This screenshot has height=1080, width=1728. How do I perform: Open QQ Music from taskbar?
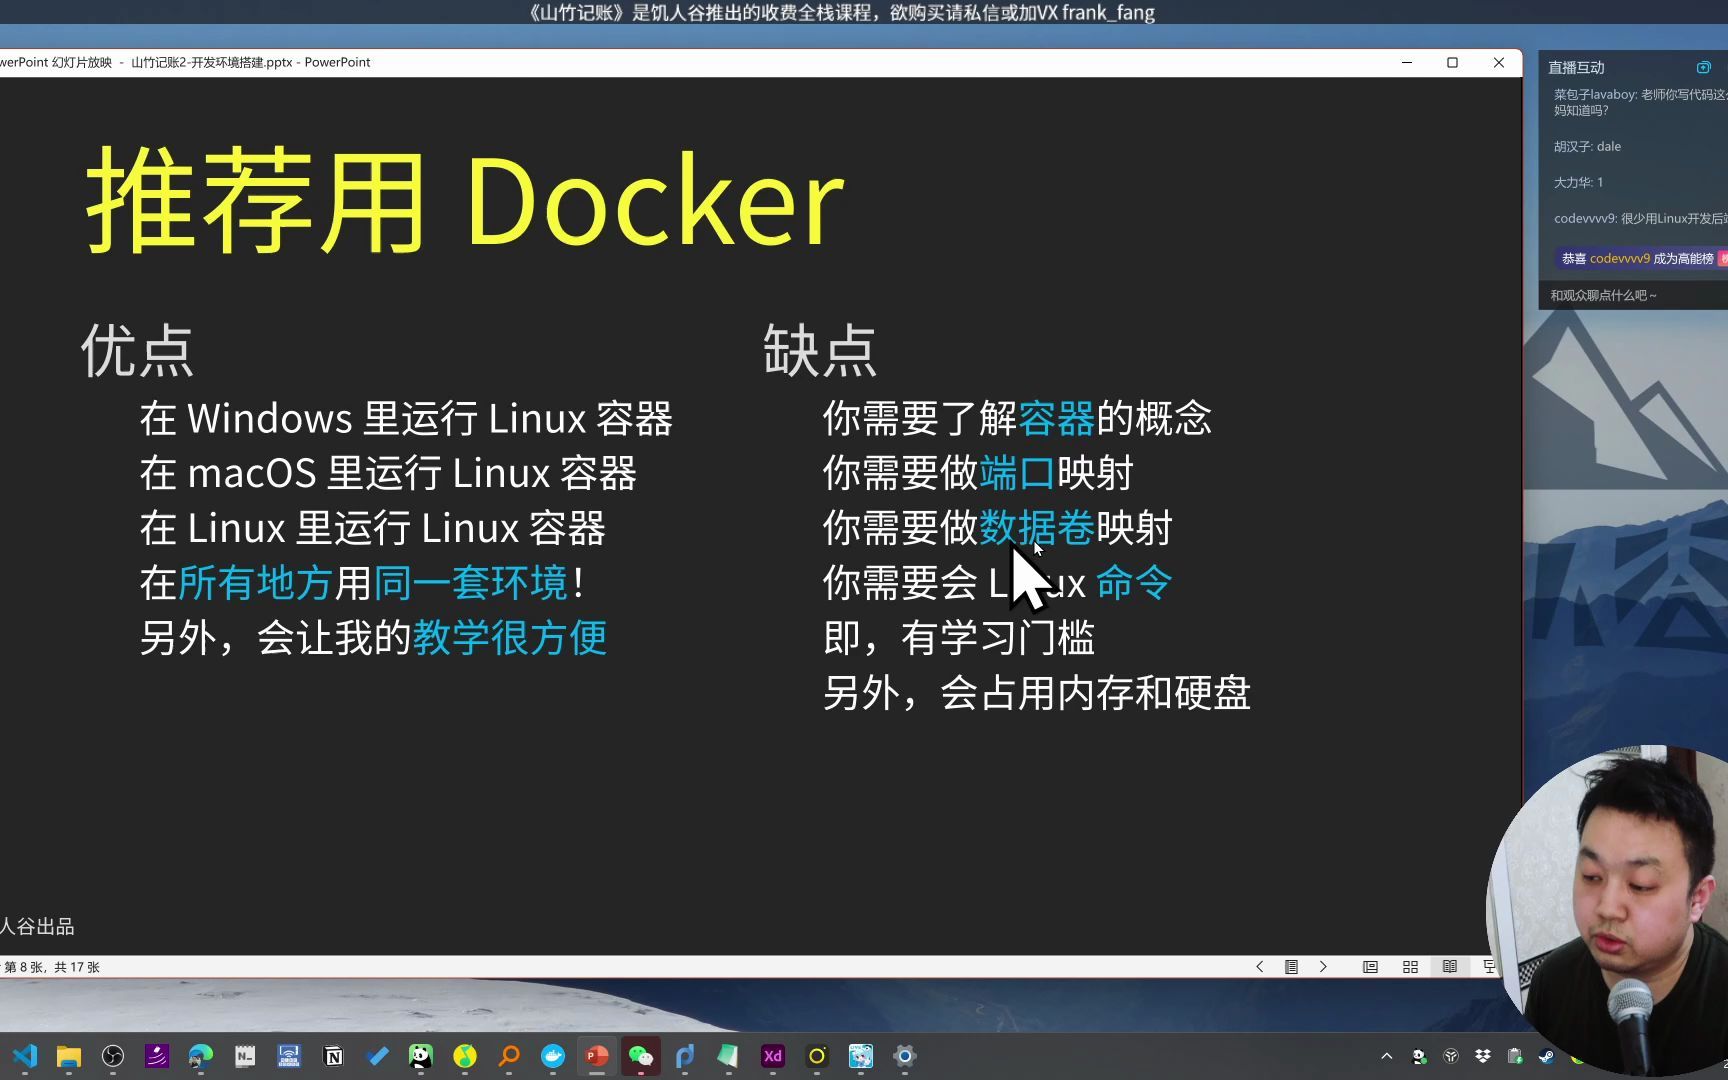point(465,1056)
